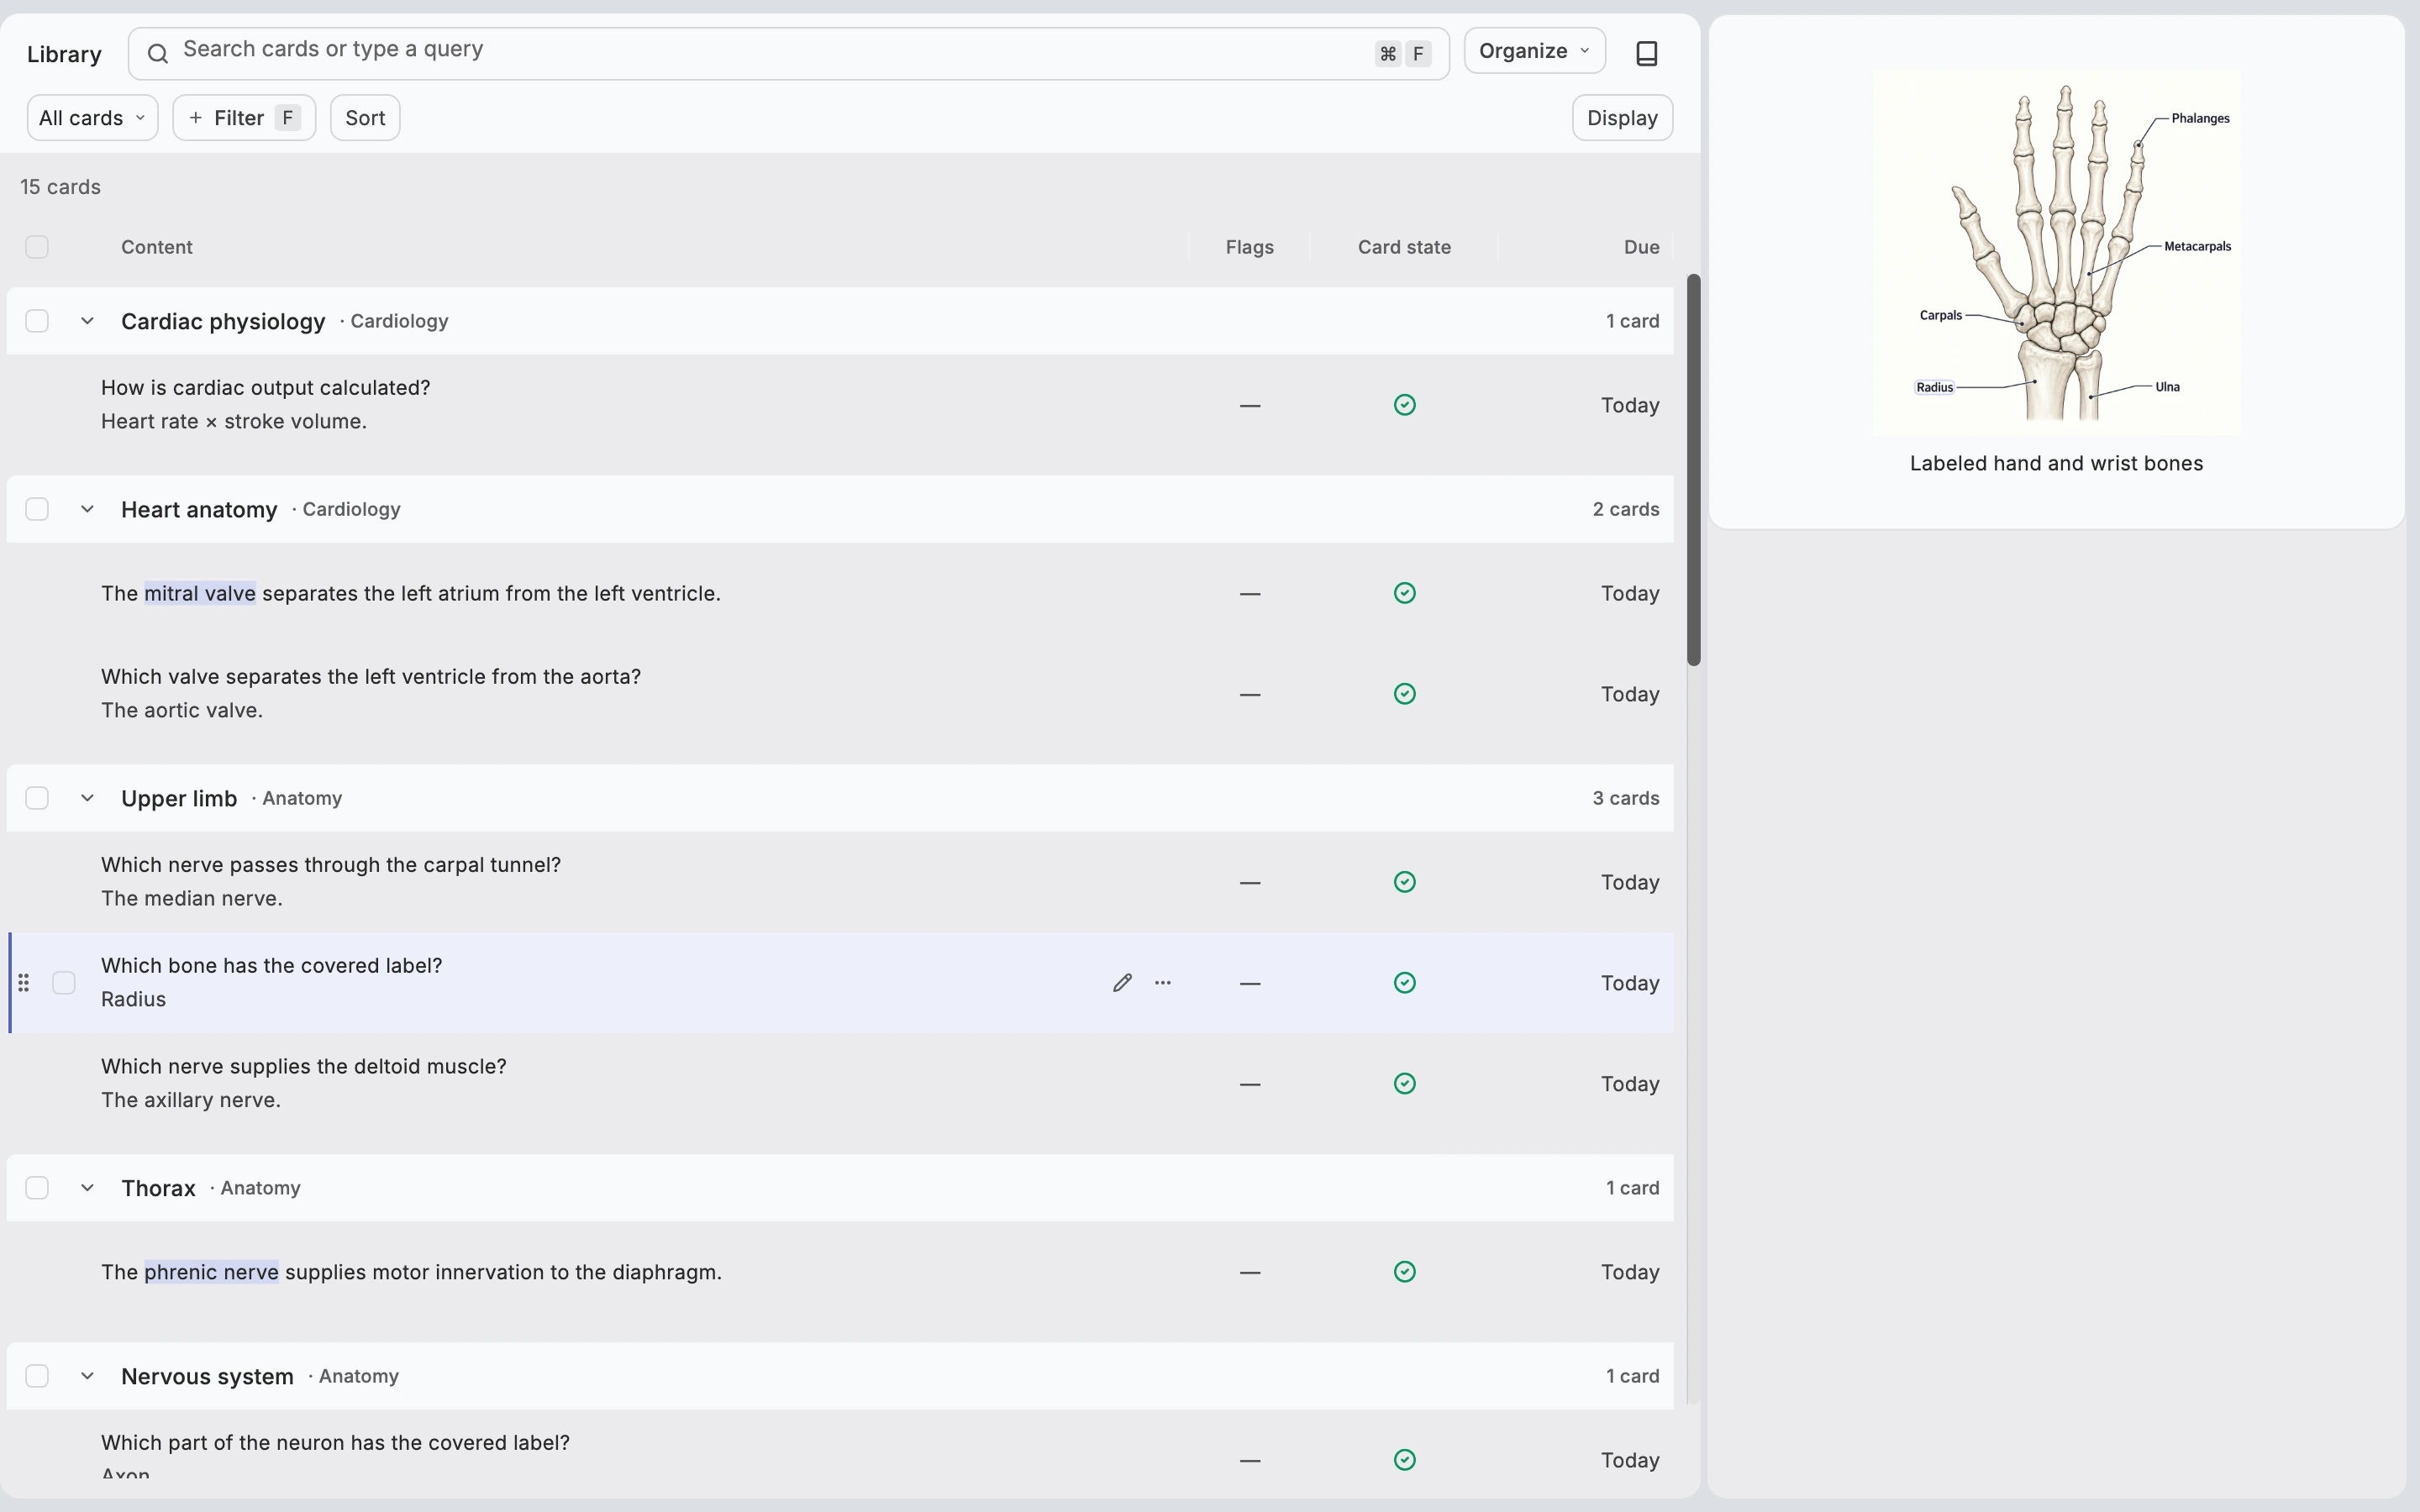Viewport: 2420px width, 1512px height.
Task: Click the Due column header
Action: pyautogui.click(x=1641, y=247)
